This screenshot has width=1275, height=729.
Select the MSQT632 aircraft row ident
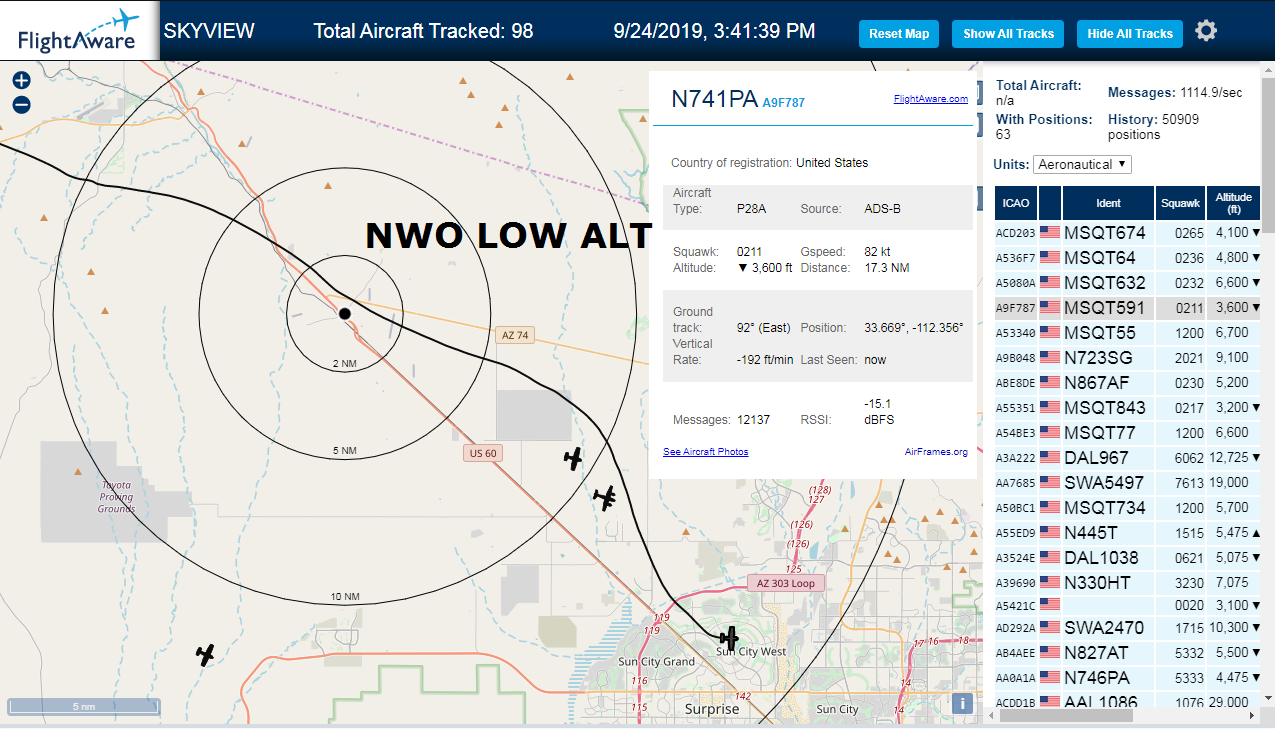point(1104,283)
